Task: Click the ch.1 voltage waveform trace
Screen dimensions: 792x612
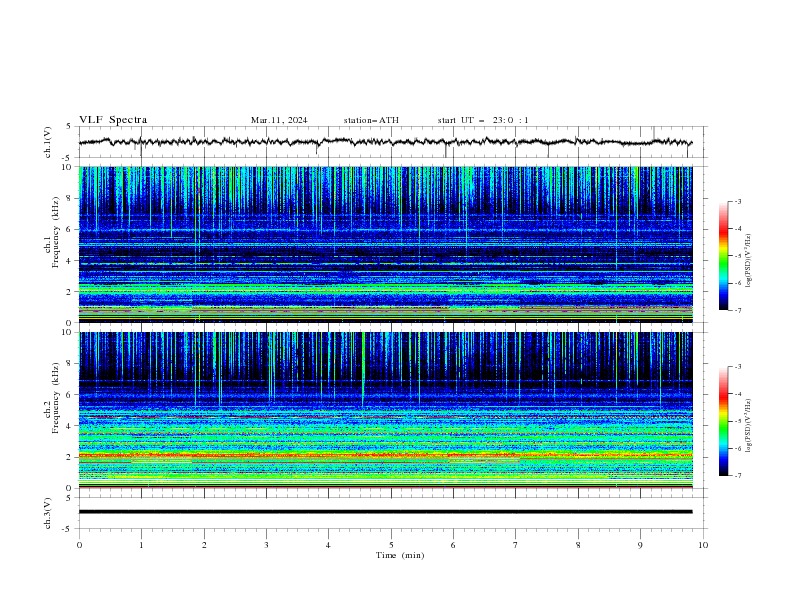Action: point(385,142)
